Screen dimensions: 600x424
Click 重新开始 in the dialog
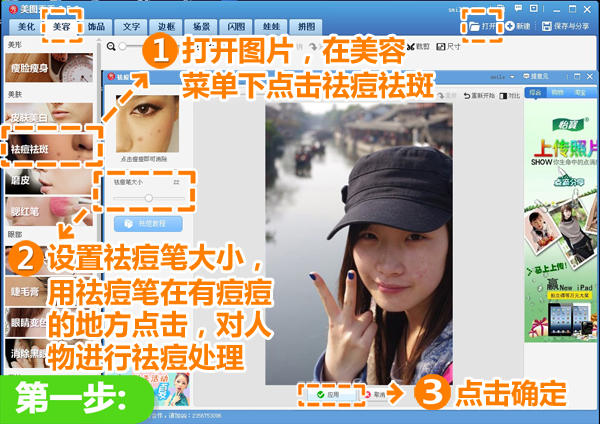479,96
